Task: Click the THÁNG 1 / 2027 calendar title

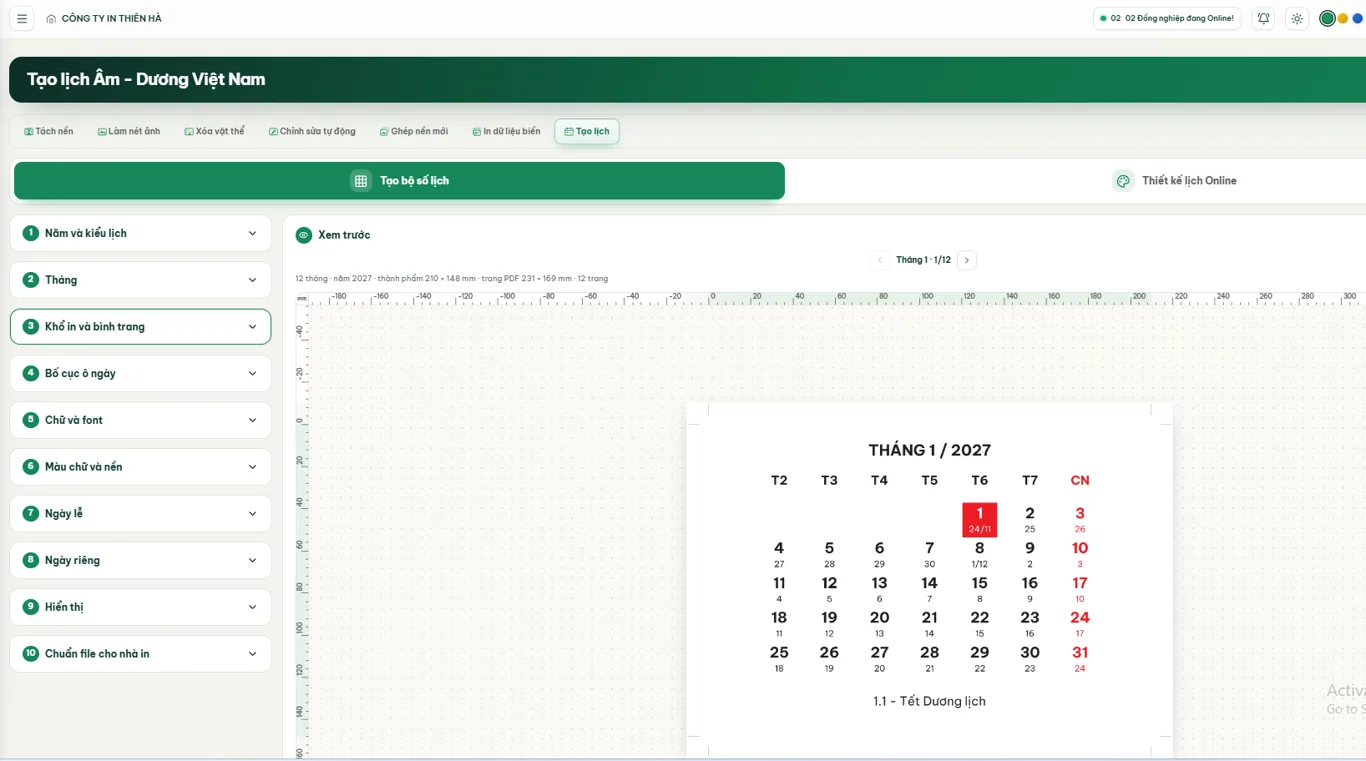Action: [x=930, y=450]
